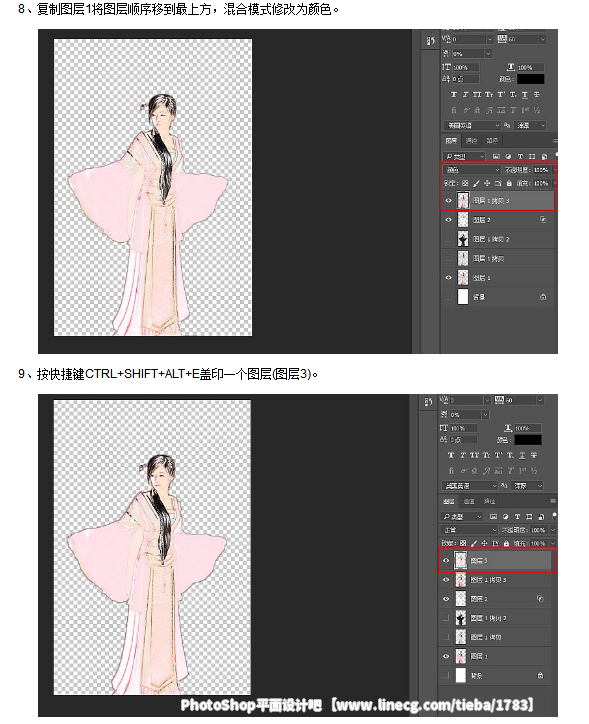Lock all padlock icon in step 8 screenshot

coord(509,183)
